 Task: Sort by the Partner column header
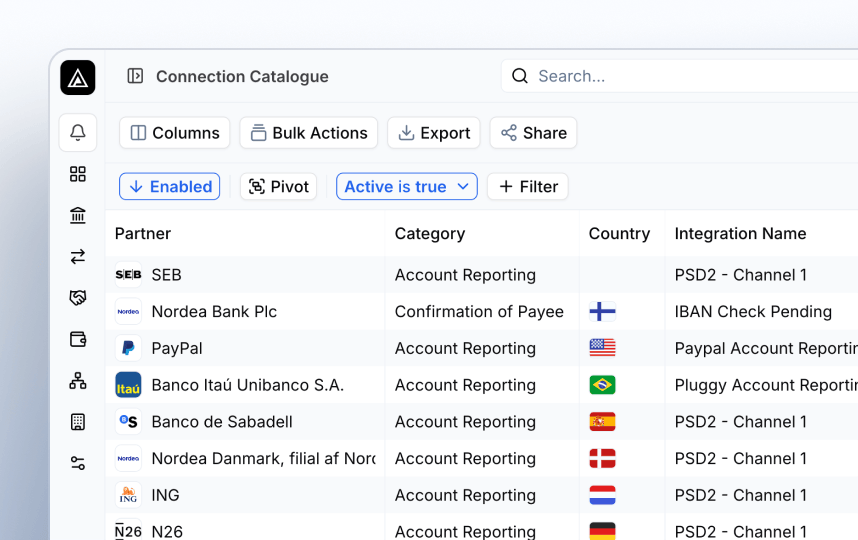point(143,234)
